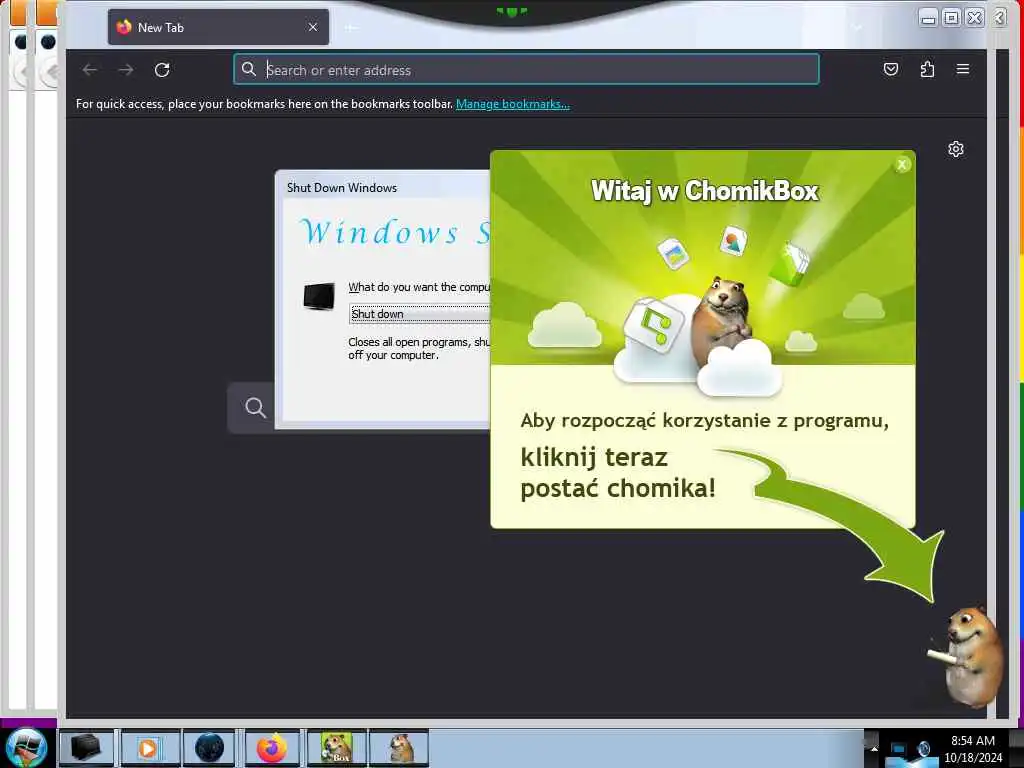Viewport: 1024px width, 768px height.
Task: Open the black computer taskbar item
Action: (86, 748)
